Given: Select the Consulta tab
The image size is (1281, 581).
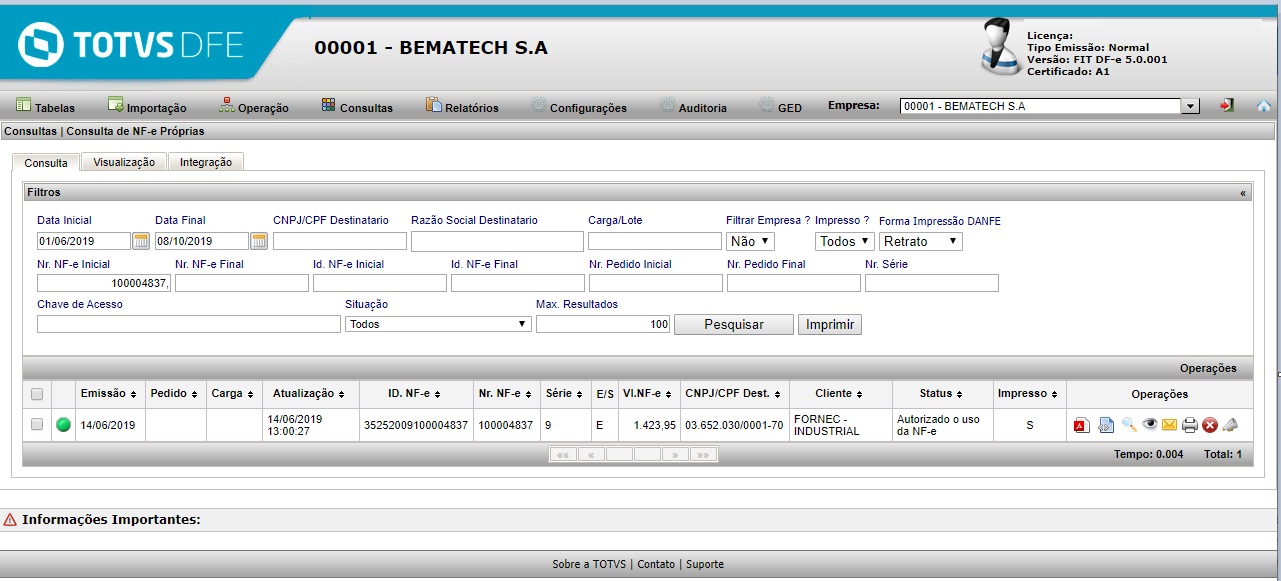Looking at the screenshot, I should pyautogui.click(x=46, y=162).
